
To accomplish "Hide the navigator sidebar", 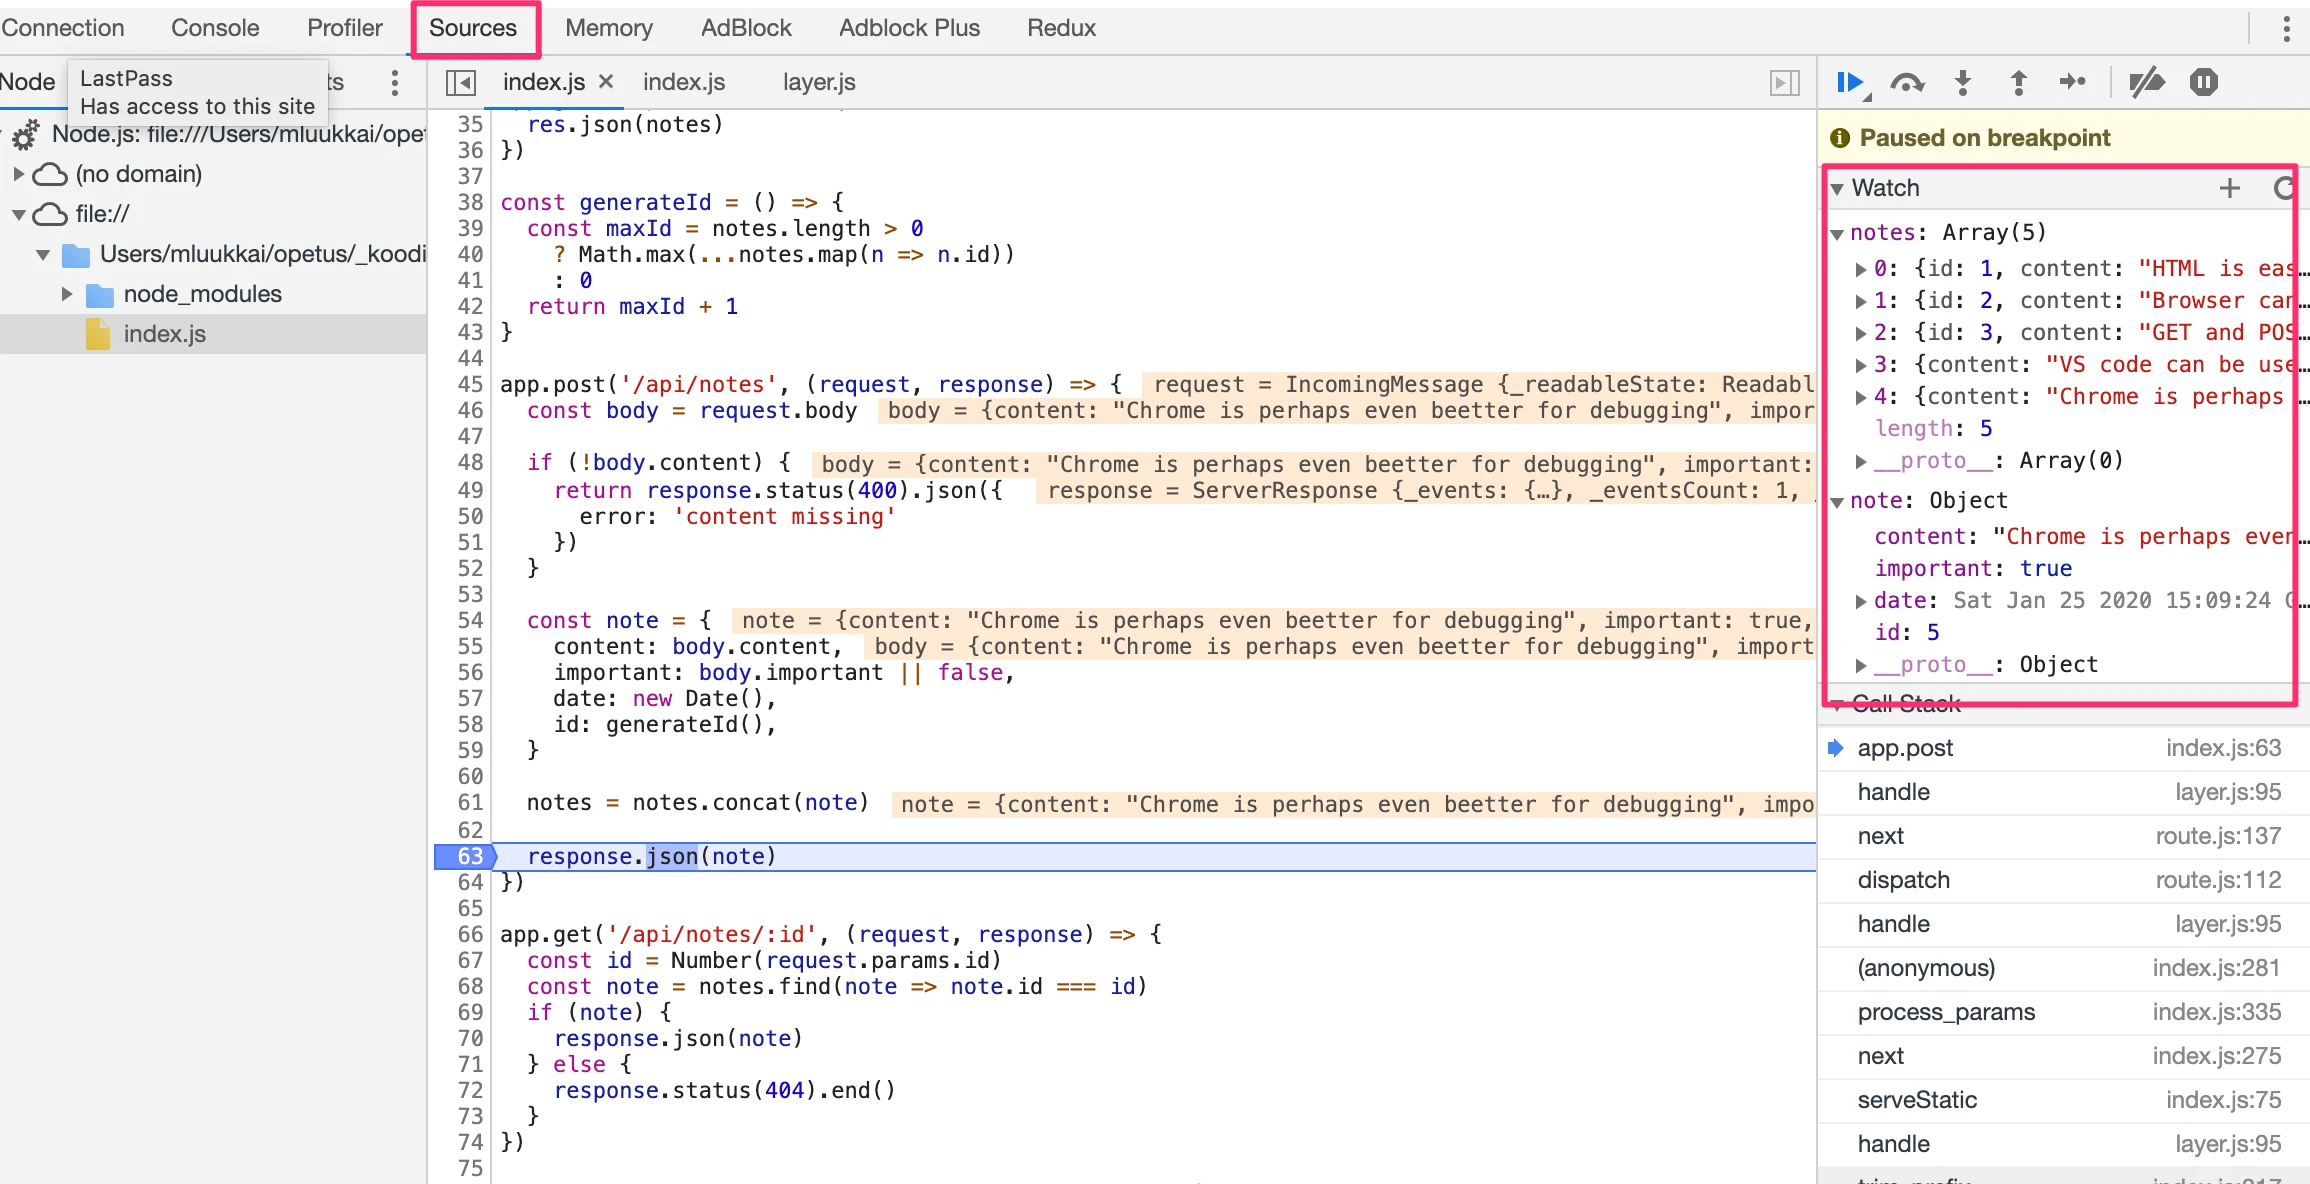I will [461, 83].
